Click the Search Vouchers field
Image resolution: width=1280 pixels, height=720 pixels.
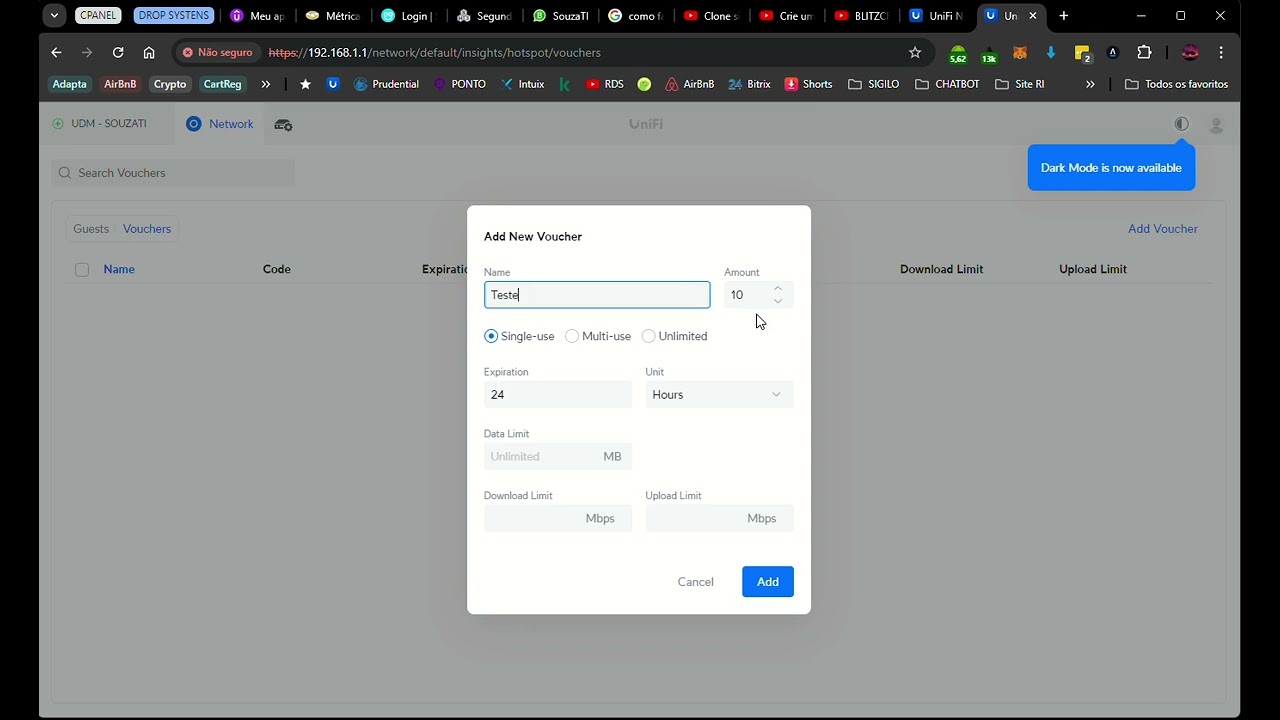(173, 173)
